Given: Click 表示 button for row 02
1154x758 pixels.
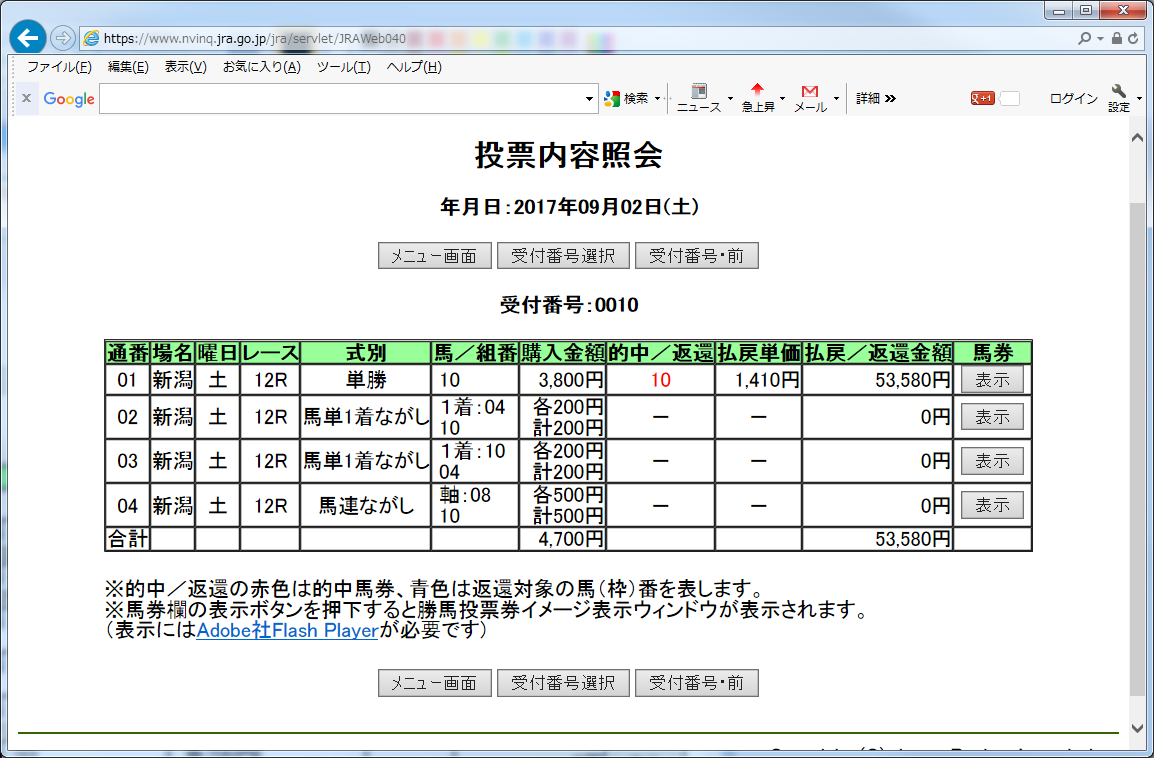Looking at the screenshot, I should click(992, 417).
